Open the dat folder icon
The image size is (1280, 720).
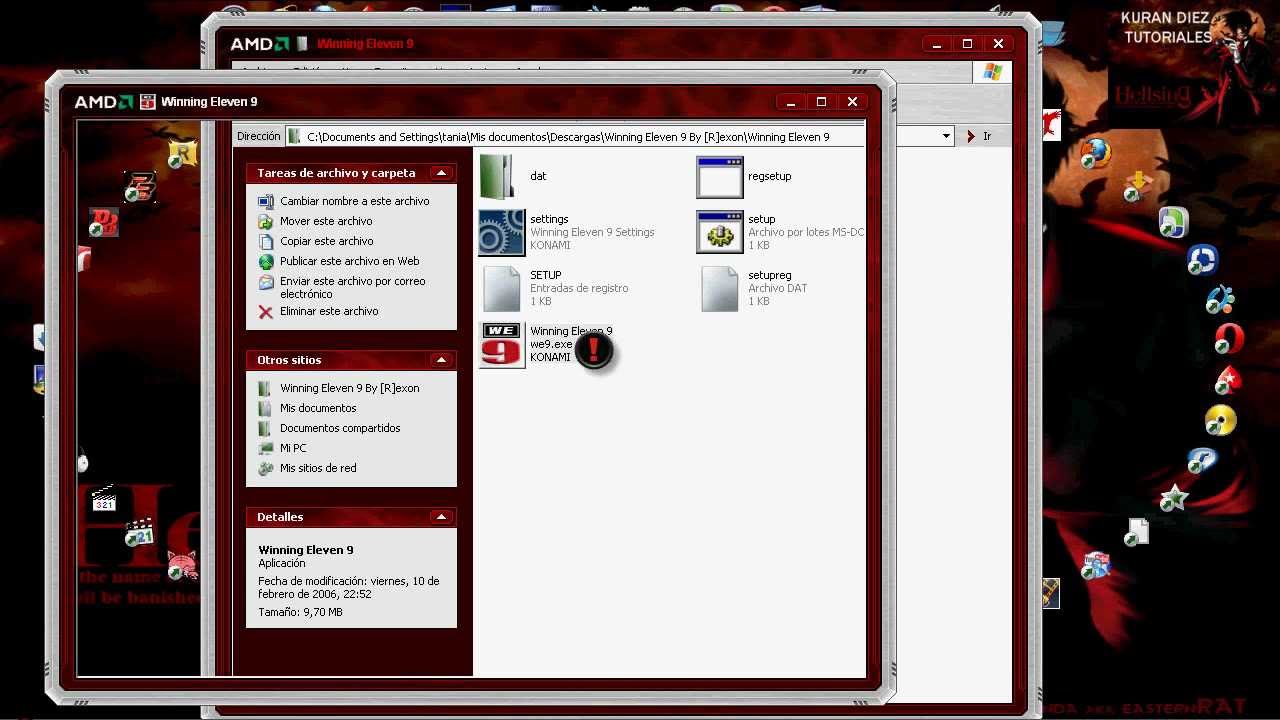[500, 177]
